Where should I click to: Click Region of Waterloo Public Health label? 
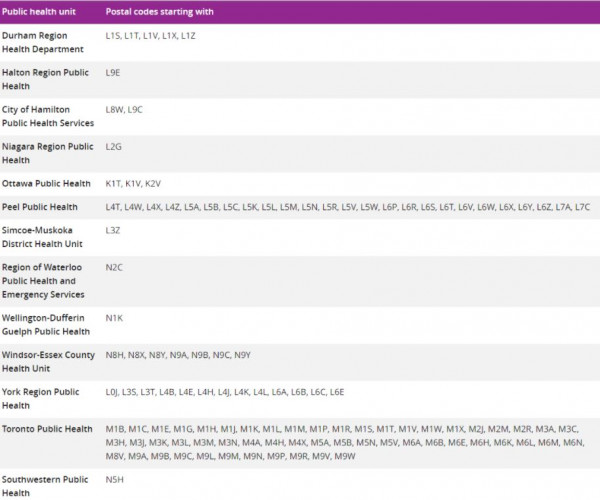point(46,281)
